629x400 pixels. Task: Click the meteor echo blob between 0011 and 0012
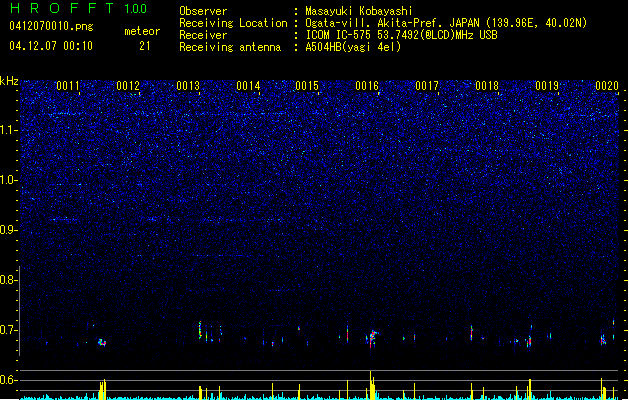102,342
